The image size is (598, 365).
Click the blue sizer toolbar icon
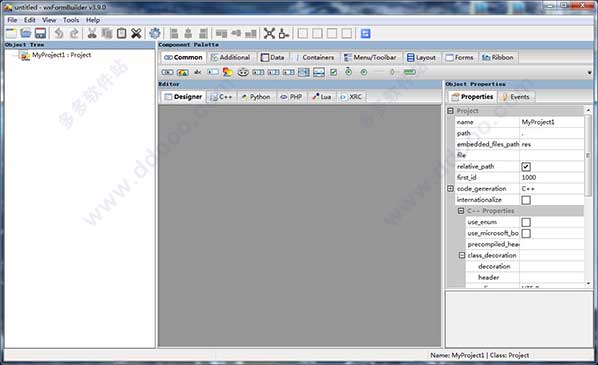tap(365, 33)
